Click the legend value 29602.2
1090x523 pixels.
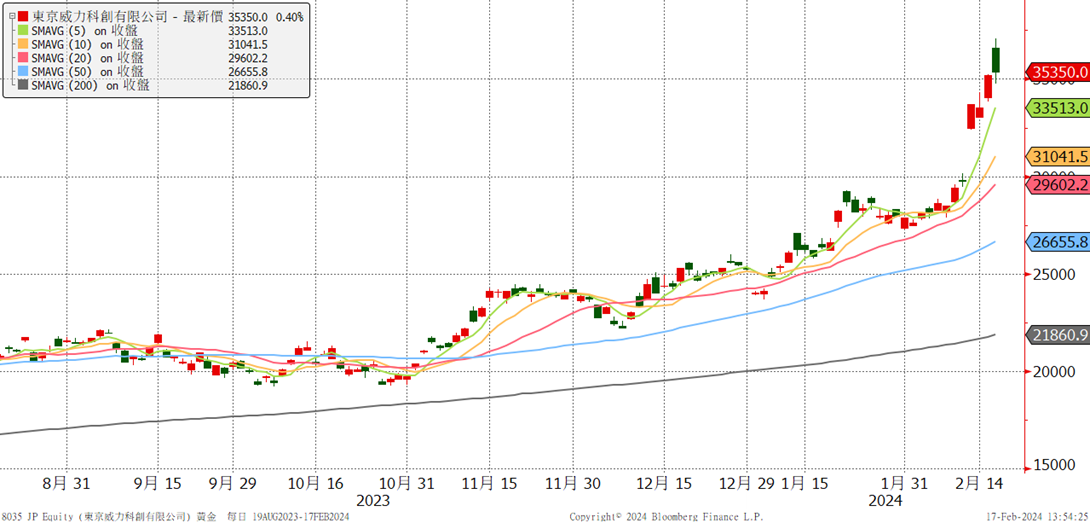tap(249, 58)
